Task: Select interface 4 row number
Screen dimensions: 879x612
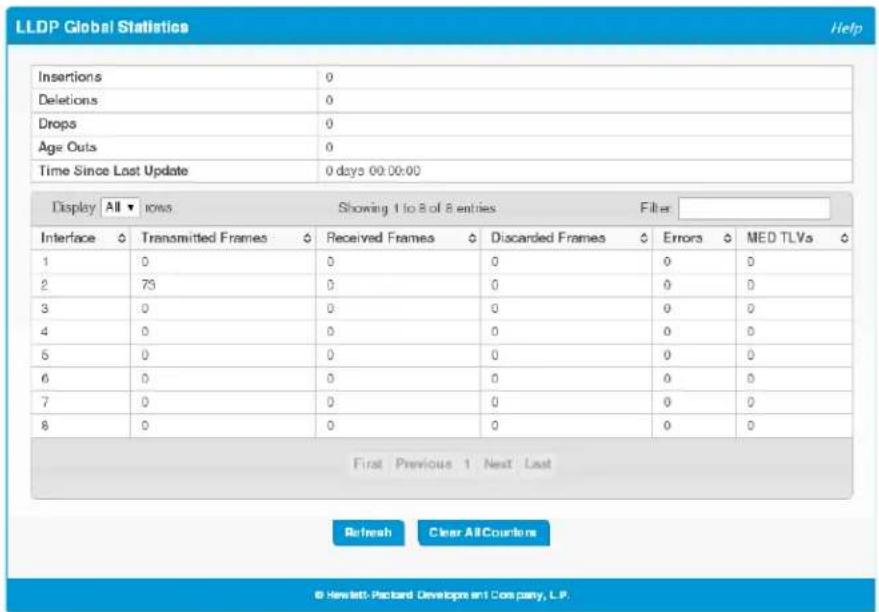Action: [45, 332]
